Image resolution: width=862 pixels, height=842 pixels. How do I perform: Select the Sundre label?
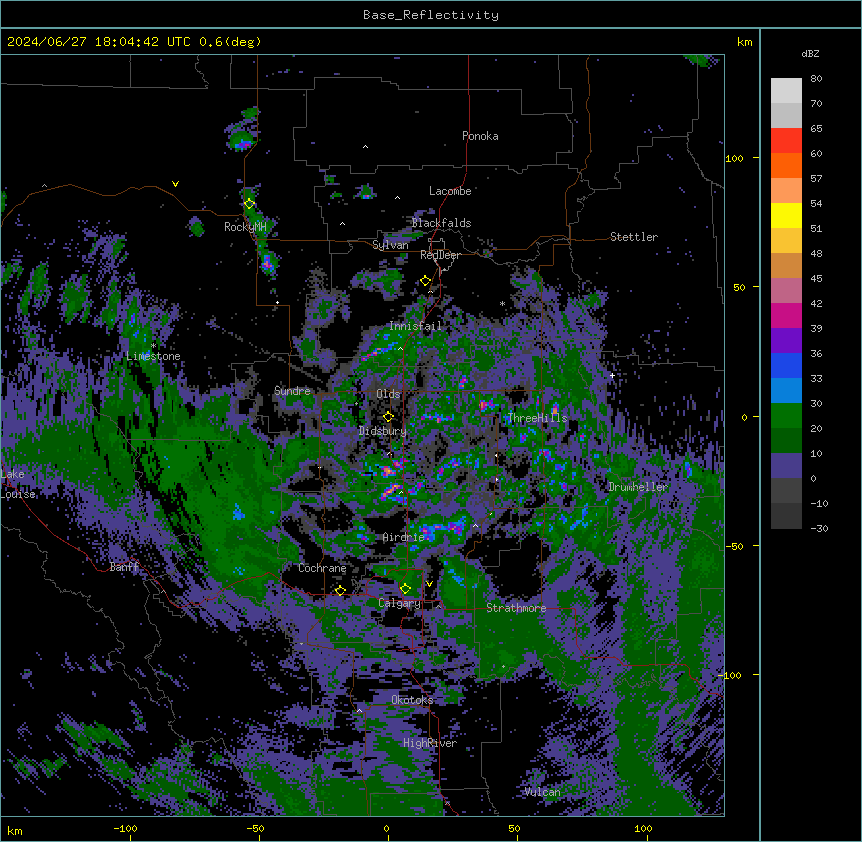[292, 391]
